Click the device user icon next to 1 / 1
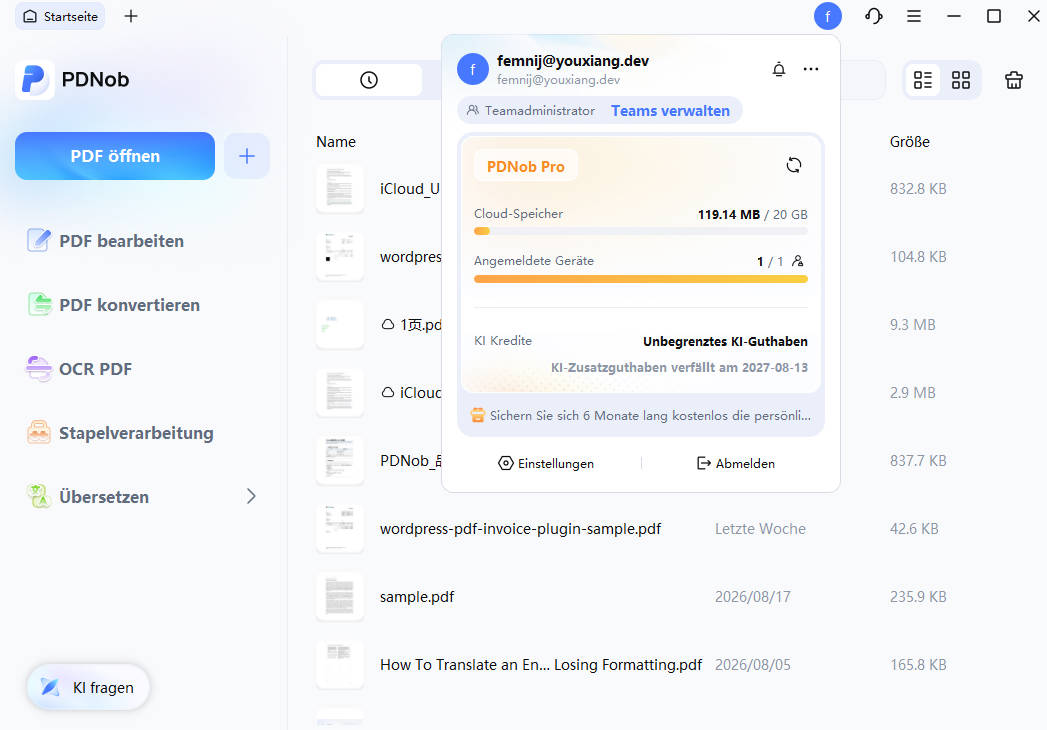 pos(797,261)
